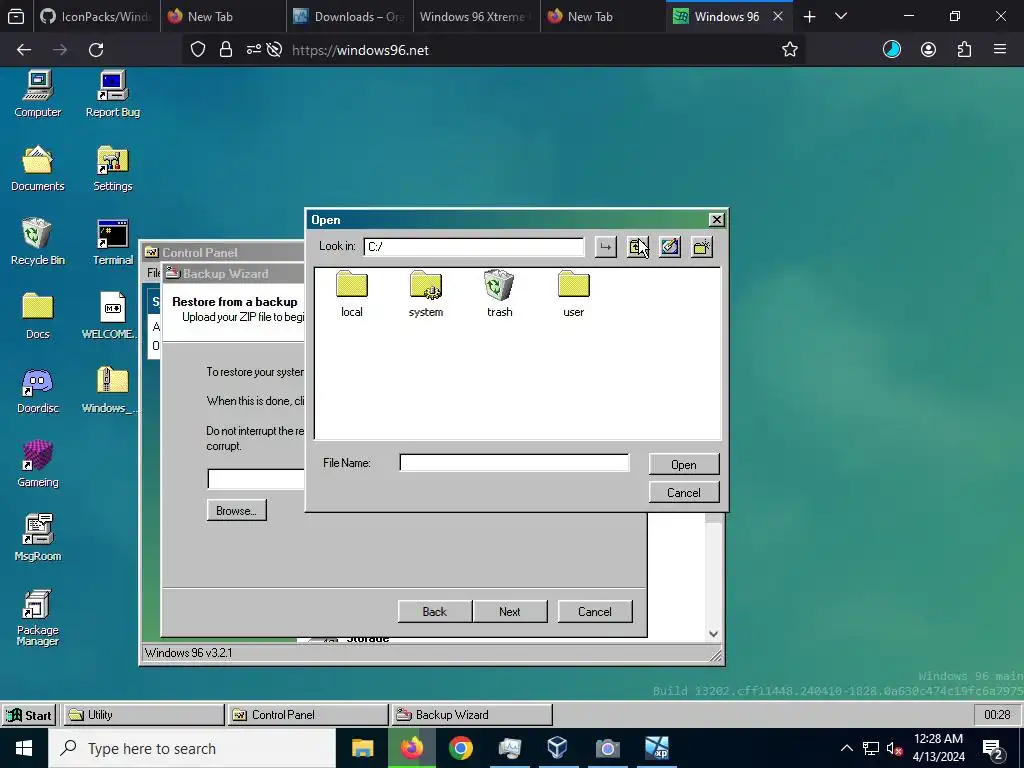Open the Settings desktop shortcut
Screen dimensions: 1024x768
(x=112, y=168)
